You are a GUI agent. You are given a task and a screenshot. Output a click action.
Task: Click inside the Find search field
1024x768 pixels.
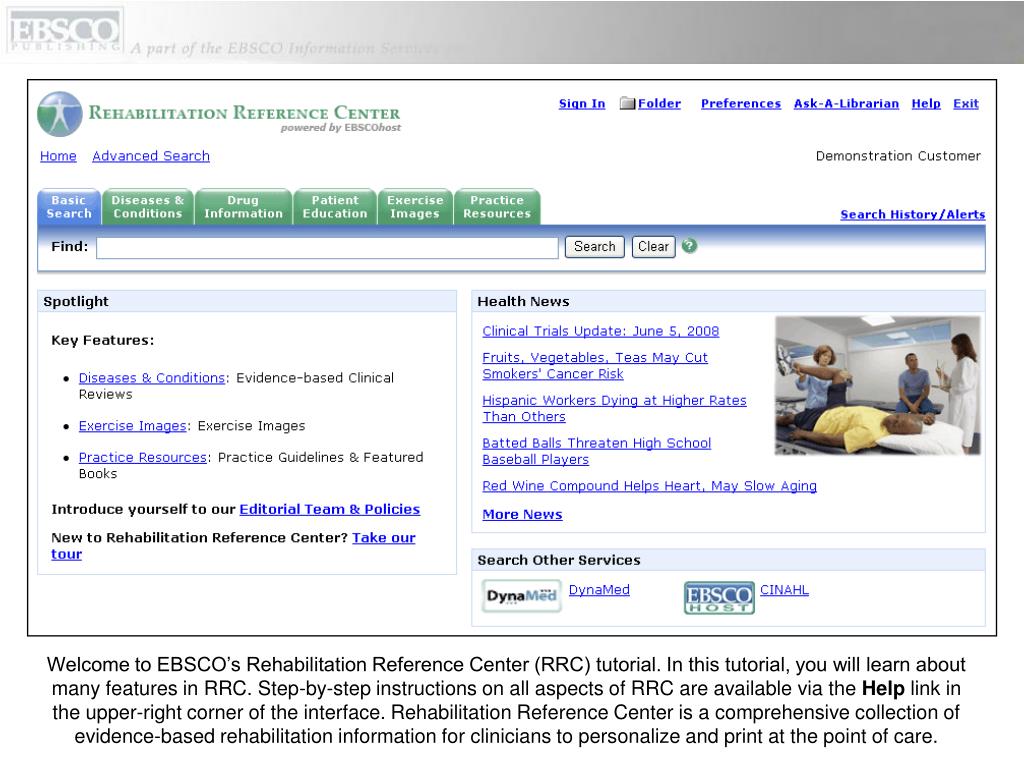coord(327,246)
